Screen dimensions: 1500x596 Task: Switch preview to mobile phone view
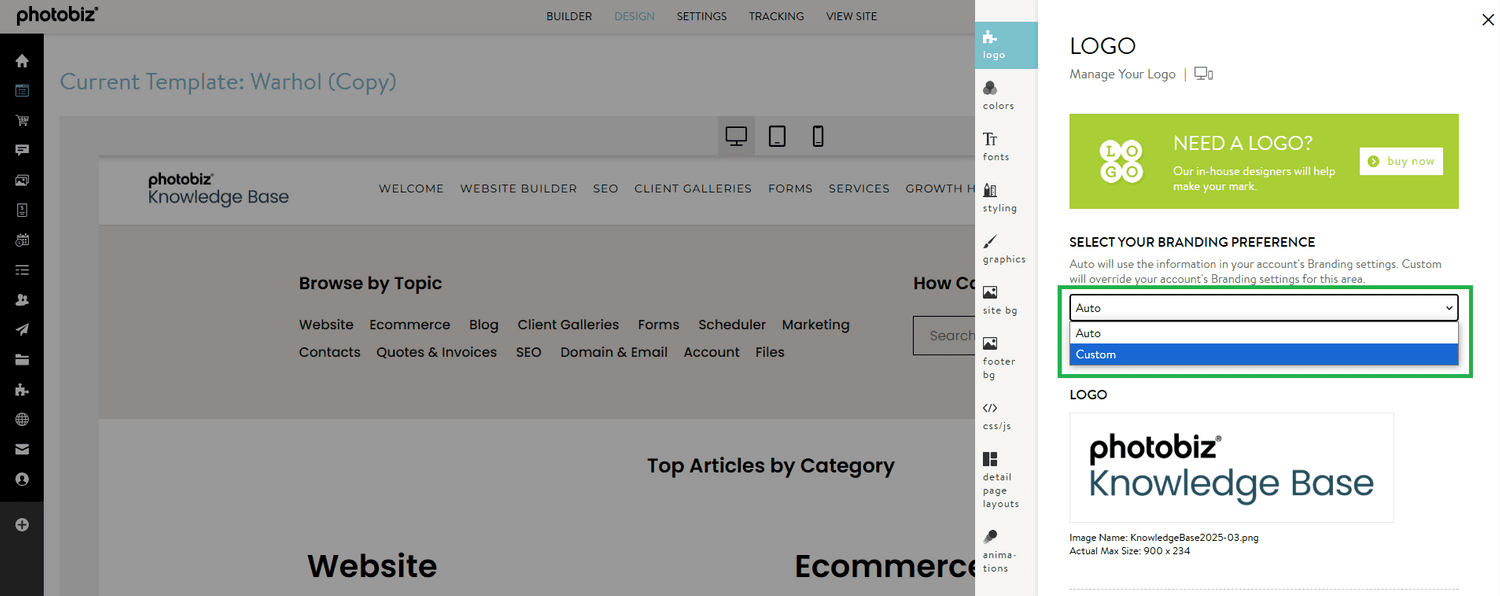pyautogui.click(x=818, y=135)
